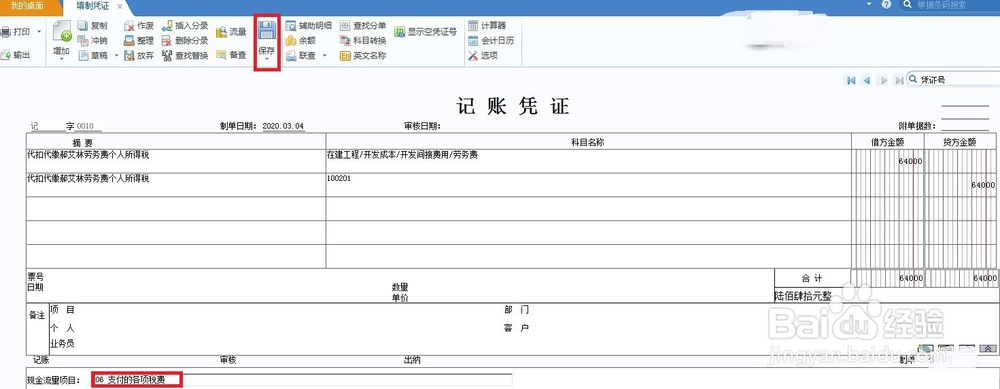
Task: Click 删除分录 delete entry
Action: point(185,40)
